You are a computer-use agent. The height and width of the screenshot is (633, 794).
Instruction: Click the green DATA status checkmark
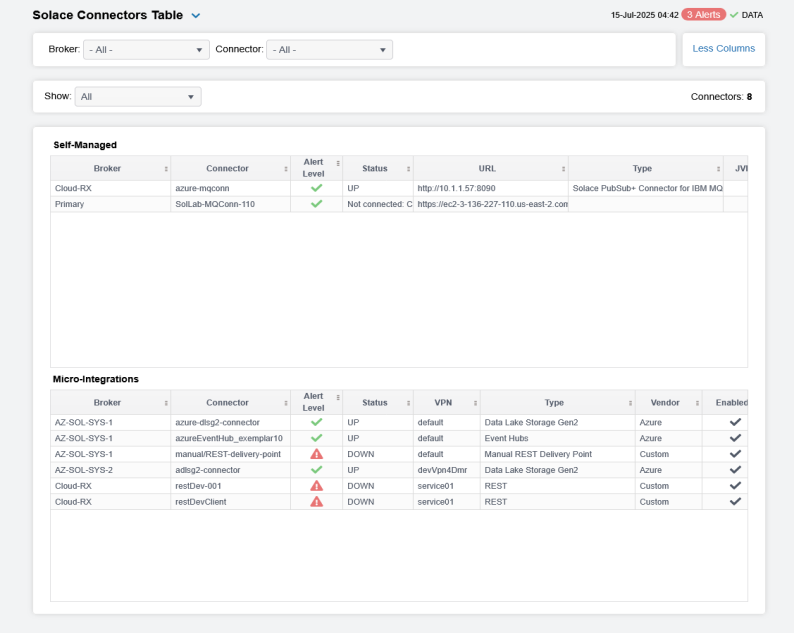click(734, 15)
